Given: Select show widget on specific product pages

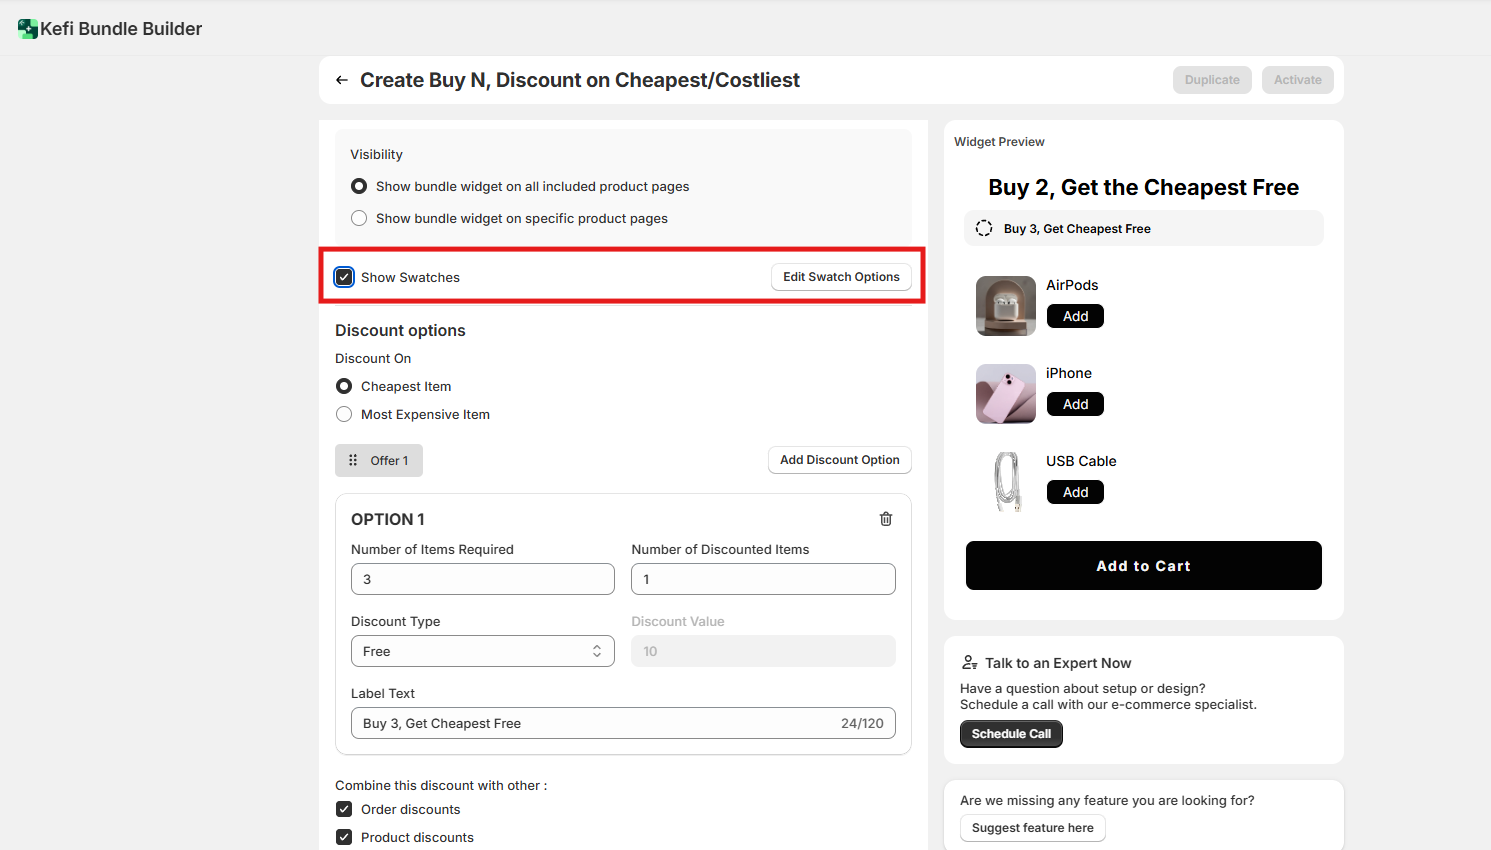Looking at the screenshot, I should coord(359,218).
